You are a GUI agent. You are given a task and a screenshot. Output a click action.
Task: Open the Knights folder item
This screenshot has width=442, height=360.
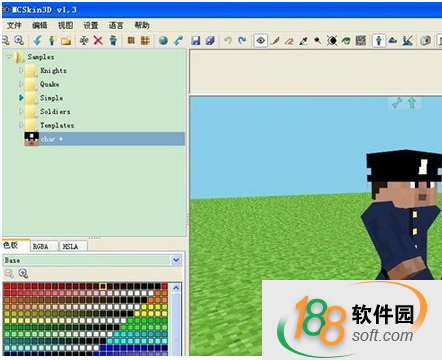coord(53,70)
